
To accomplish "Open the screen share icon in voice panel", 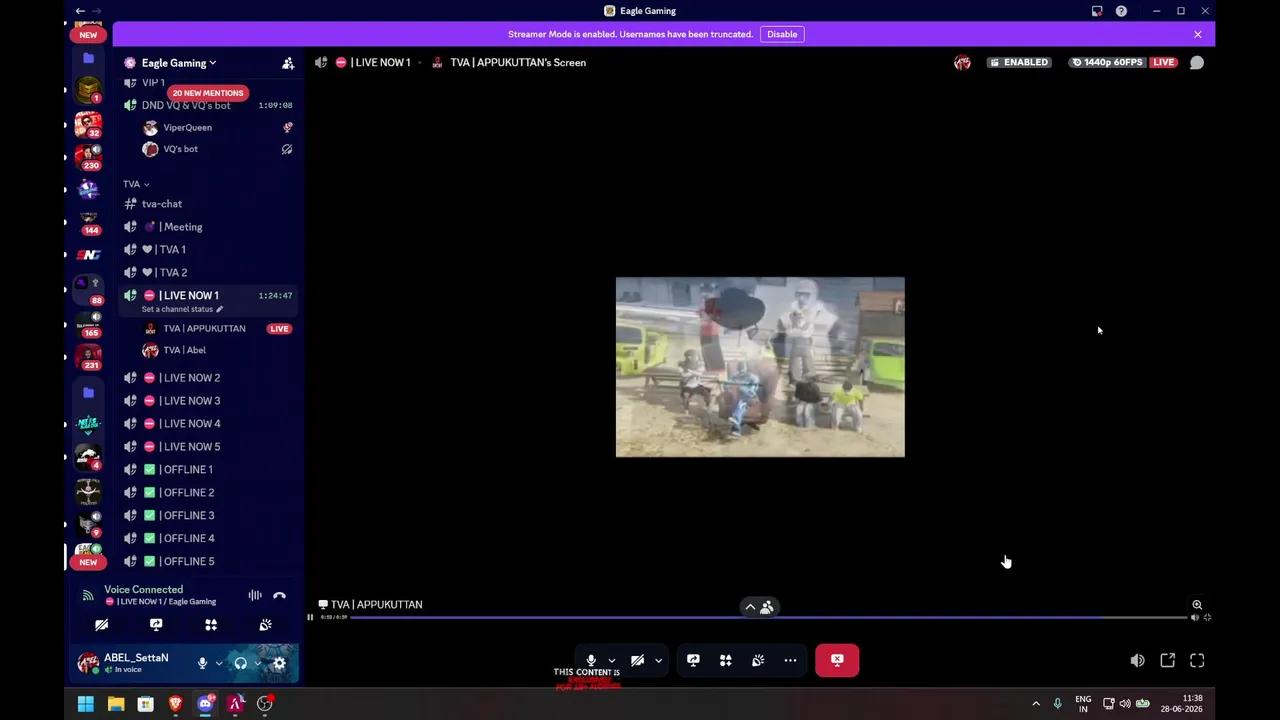I will (156, 624).
